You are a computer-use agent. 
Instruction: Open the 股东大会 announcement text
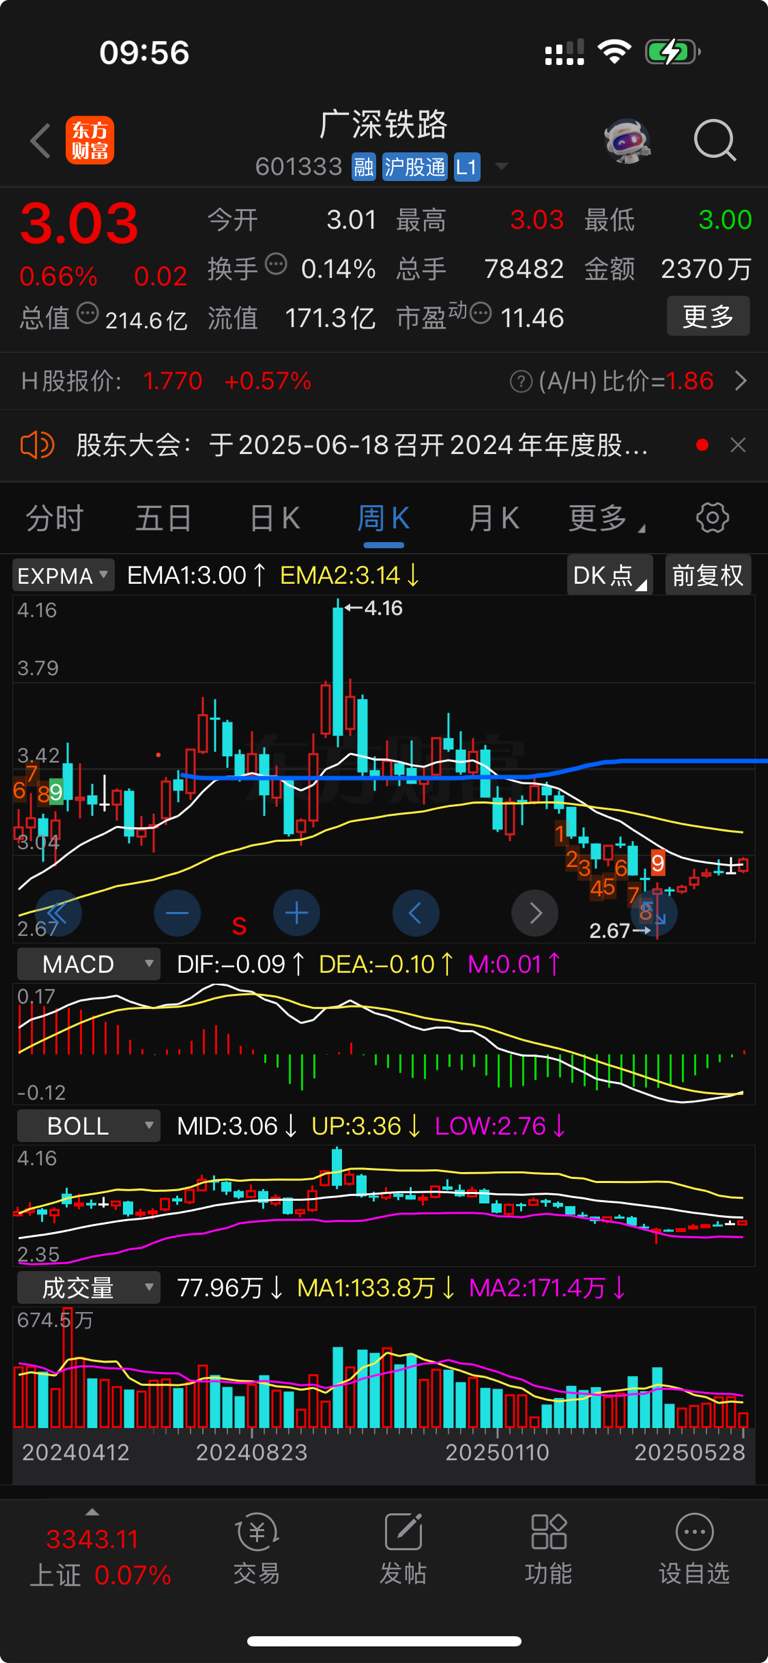[362, 445]
